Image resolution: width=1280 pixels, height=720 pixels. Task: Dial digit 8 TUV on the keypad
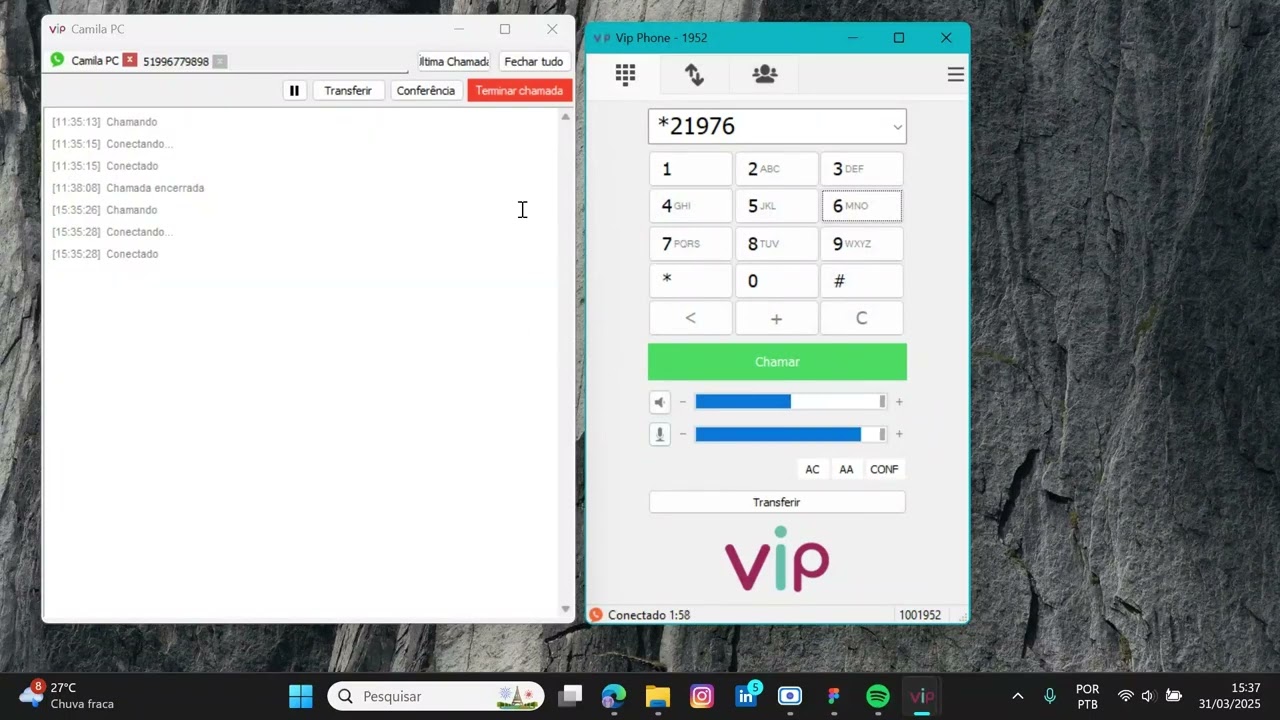(776, 244)
